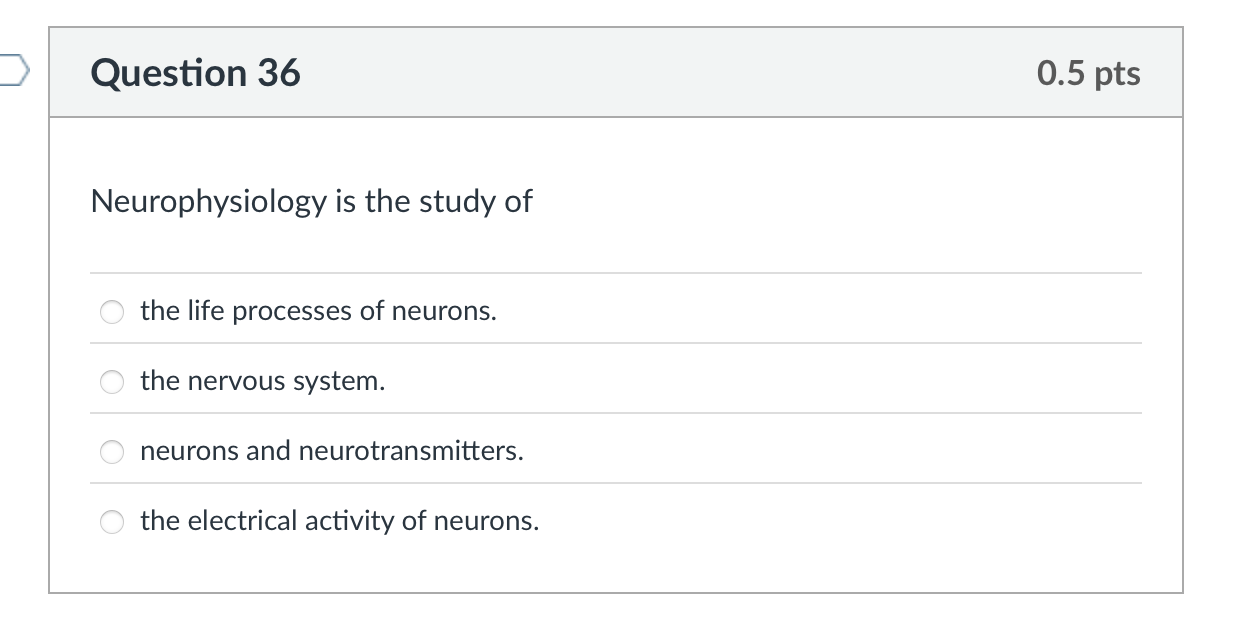Click the answer text 'the electrical activity of neurons.'
The width and height of the screenshot is (1258, 618).
point(339,521)
